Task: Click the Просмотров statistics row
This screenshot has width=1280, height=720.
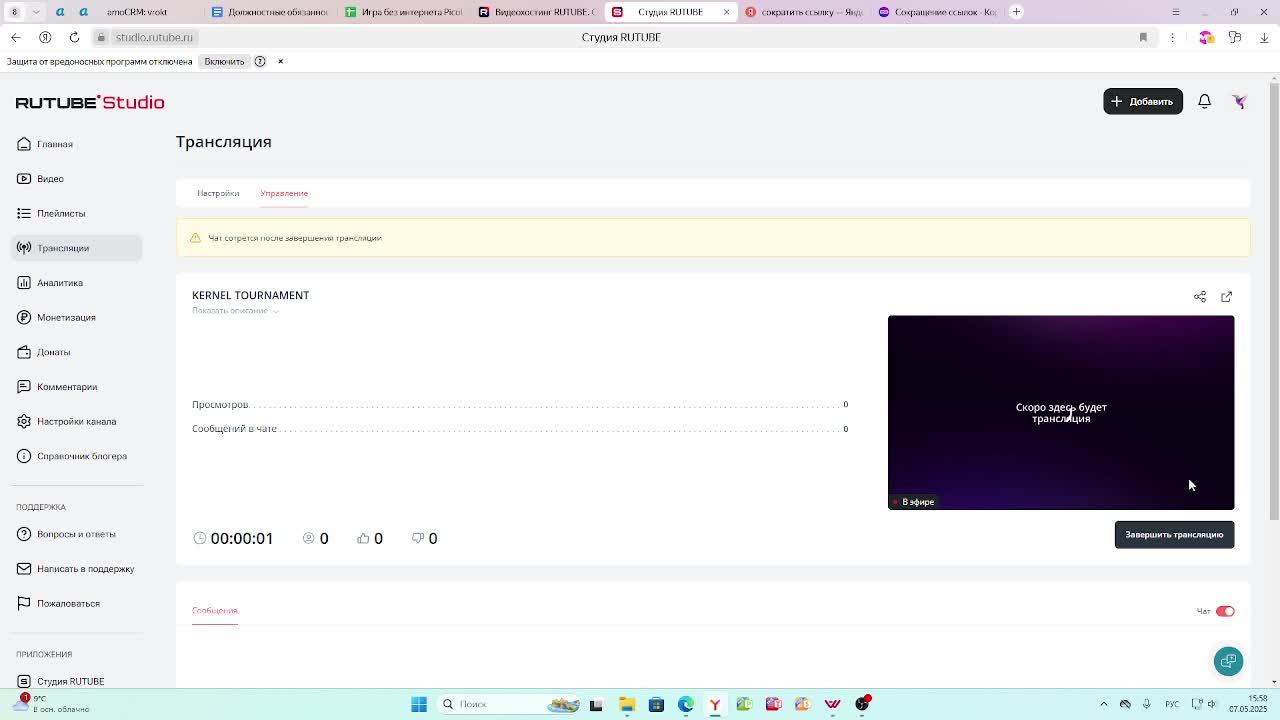Action: (520, 405)
